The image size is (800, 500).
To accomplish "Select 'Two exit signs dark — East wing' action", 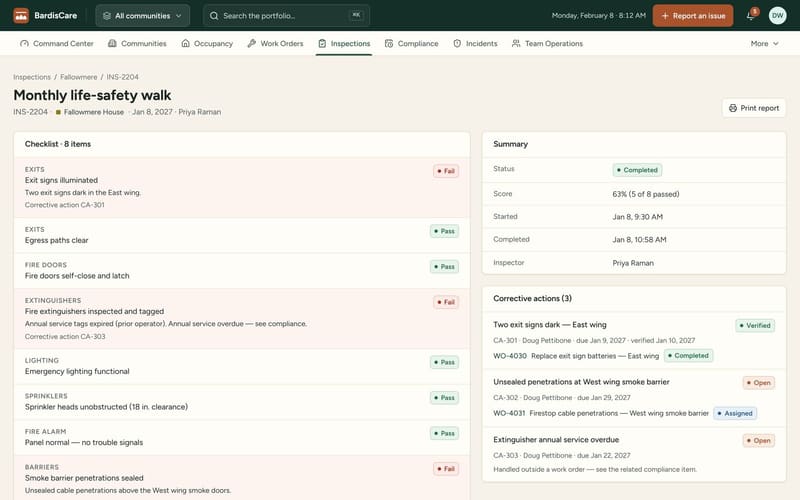I will click(550, 324).
